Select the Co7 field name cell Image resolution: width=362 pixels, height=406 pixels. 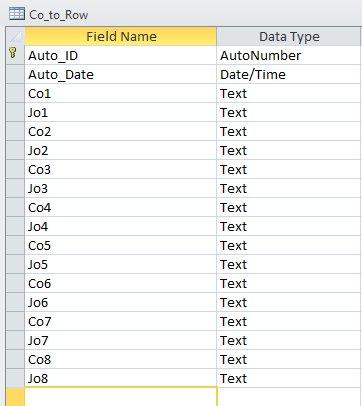pyautogui.click(x=121, y=321)
